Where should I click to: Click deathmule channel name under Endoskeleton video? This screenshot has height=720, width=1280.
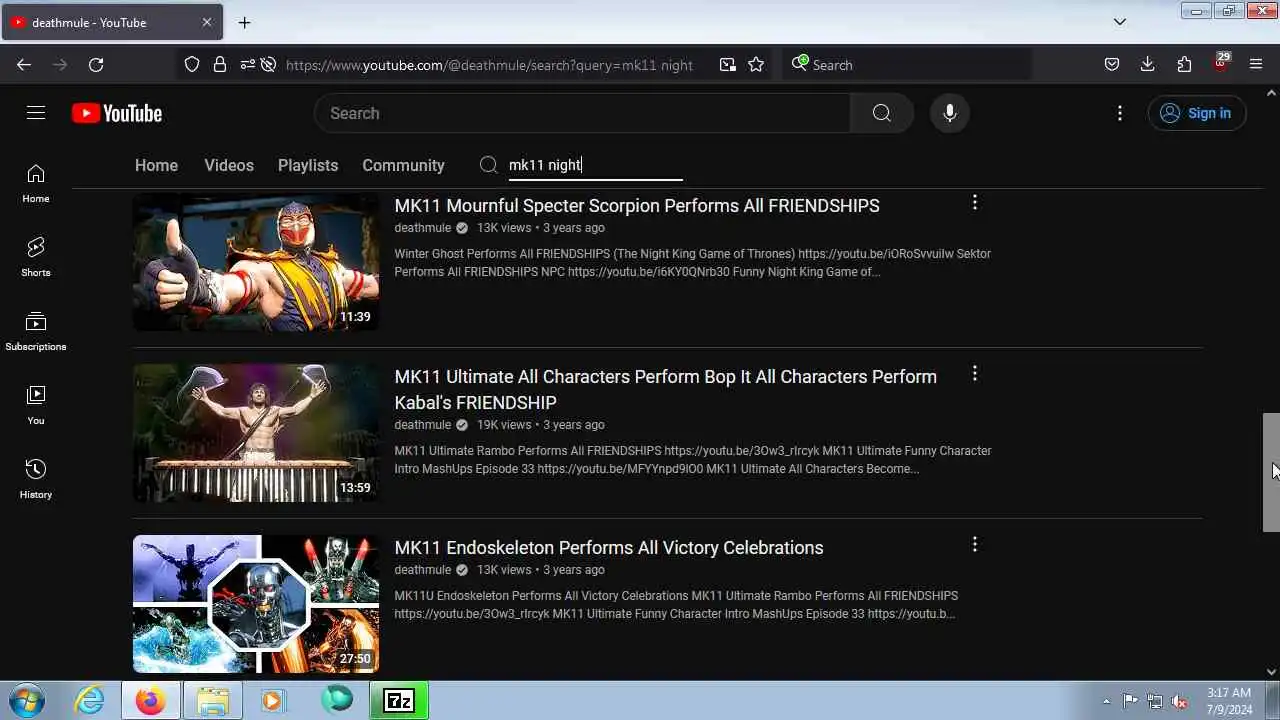tap(423, 570)
